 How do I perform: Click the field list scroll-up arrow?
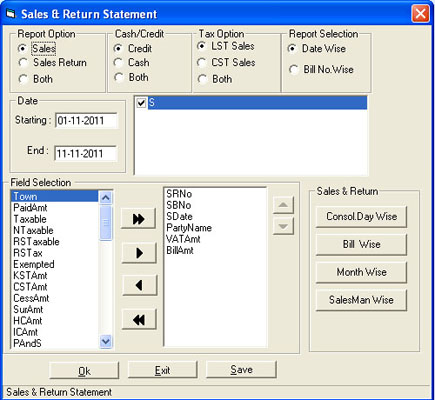pyautogui.click(x=106, y=198)
